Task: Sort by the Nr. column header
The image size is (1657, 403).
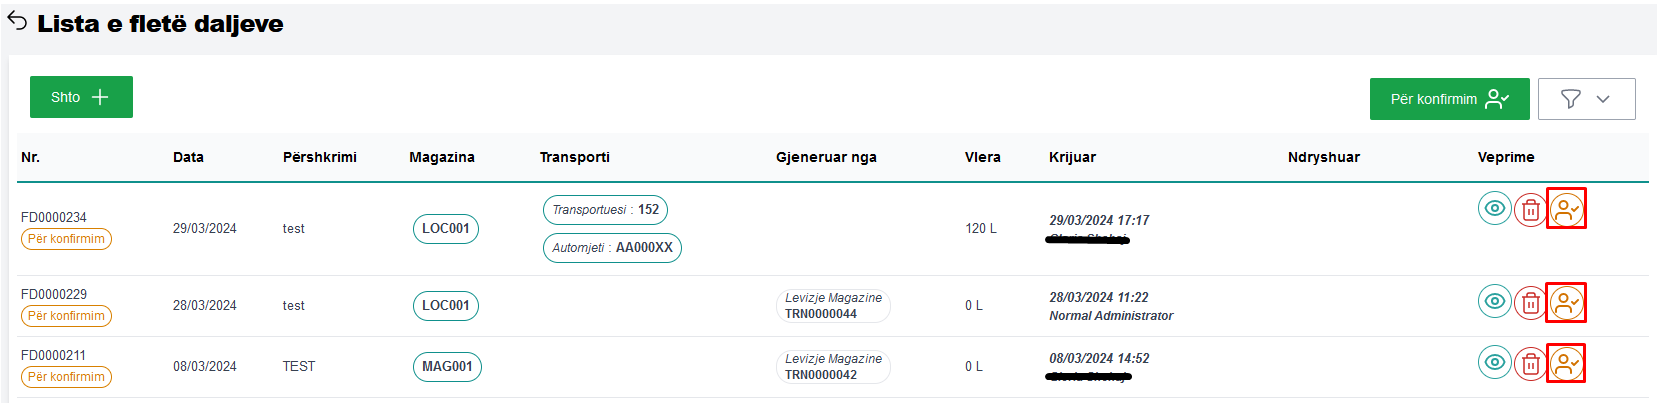Action: [30, 157]
